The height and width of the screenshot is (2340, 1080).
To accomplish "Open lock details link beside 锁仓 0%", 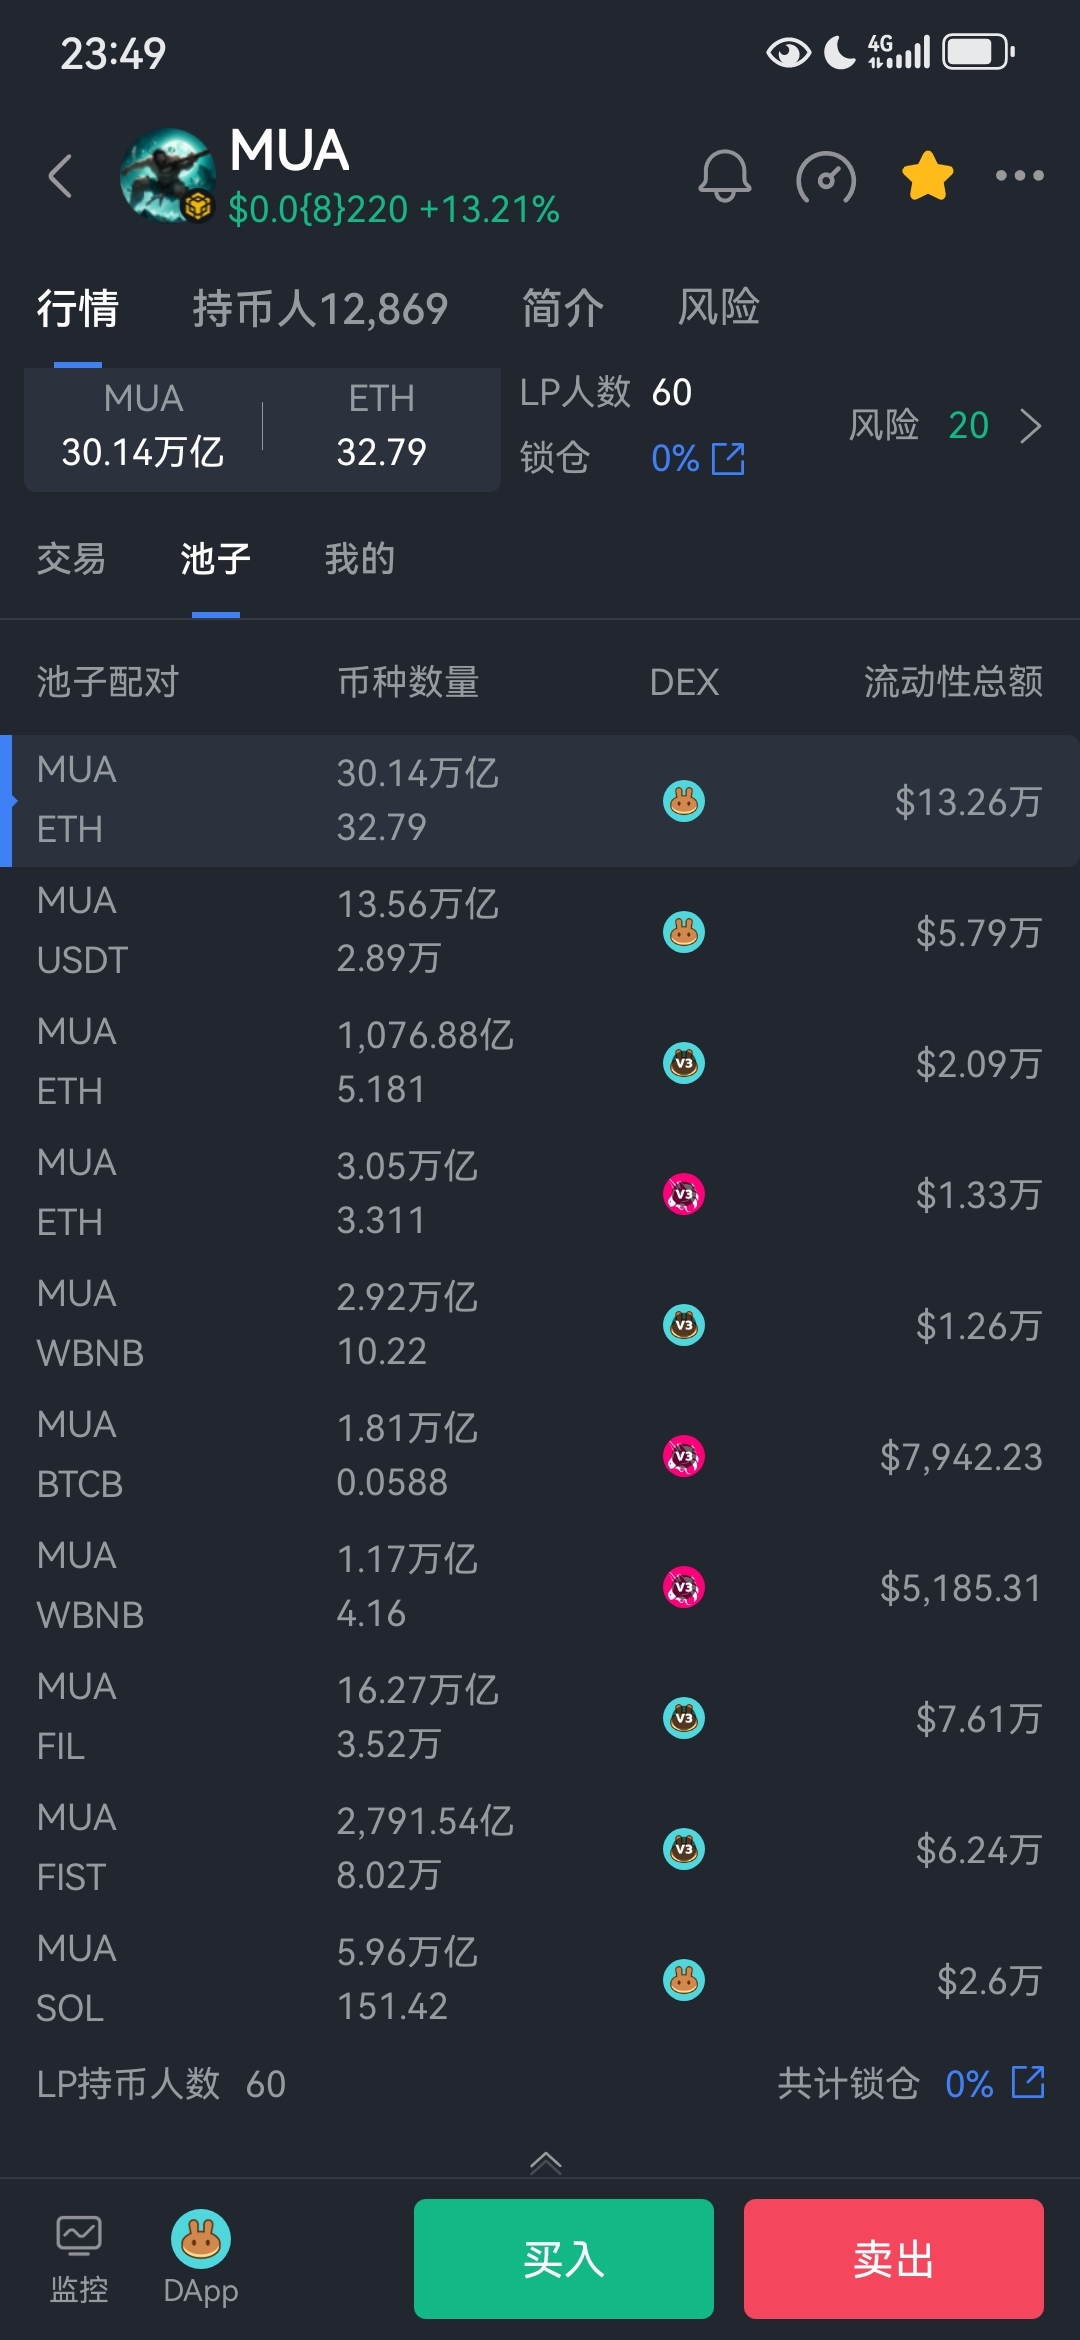I will point(728,459).
